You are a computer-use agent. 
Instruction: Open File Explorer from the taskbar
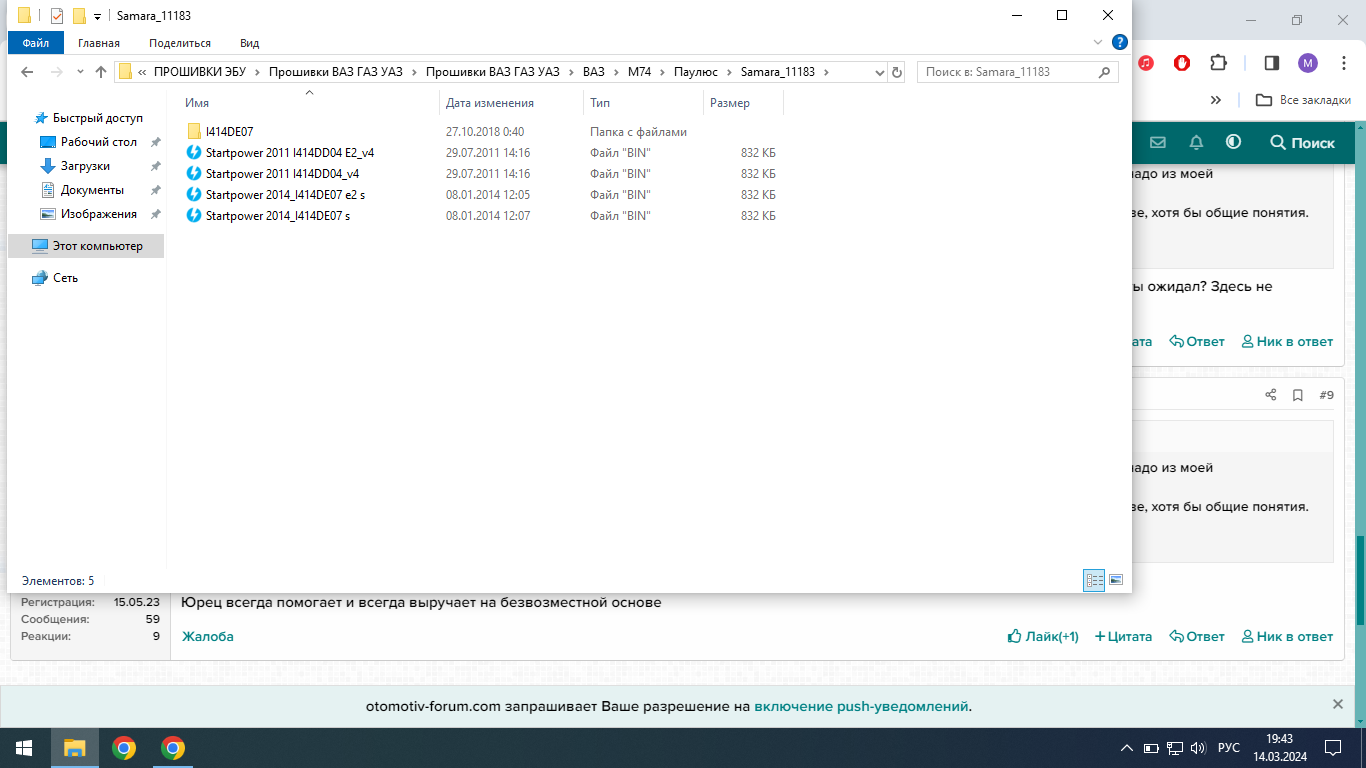(x=75, y=748)
